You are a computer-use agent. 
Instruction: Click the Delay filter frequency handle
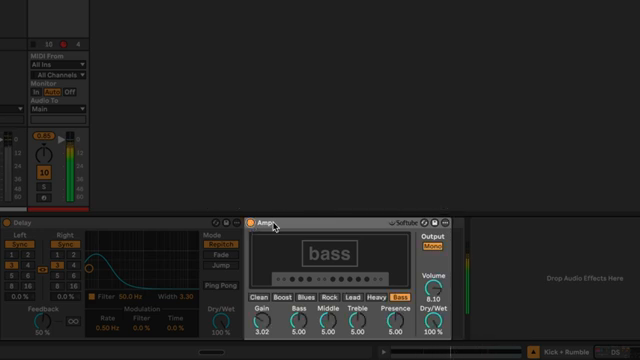[x=89, y=269]
